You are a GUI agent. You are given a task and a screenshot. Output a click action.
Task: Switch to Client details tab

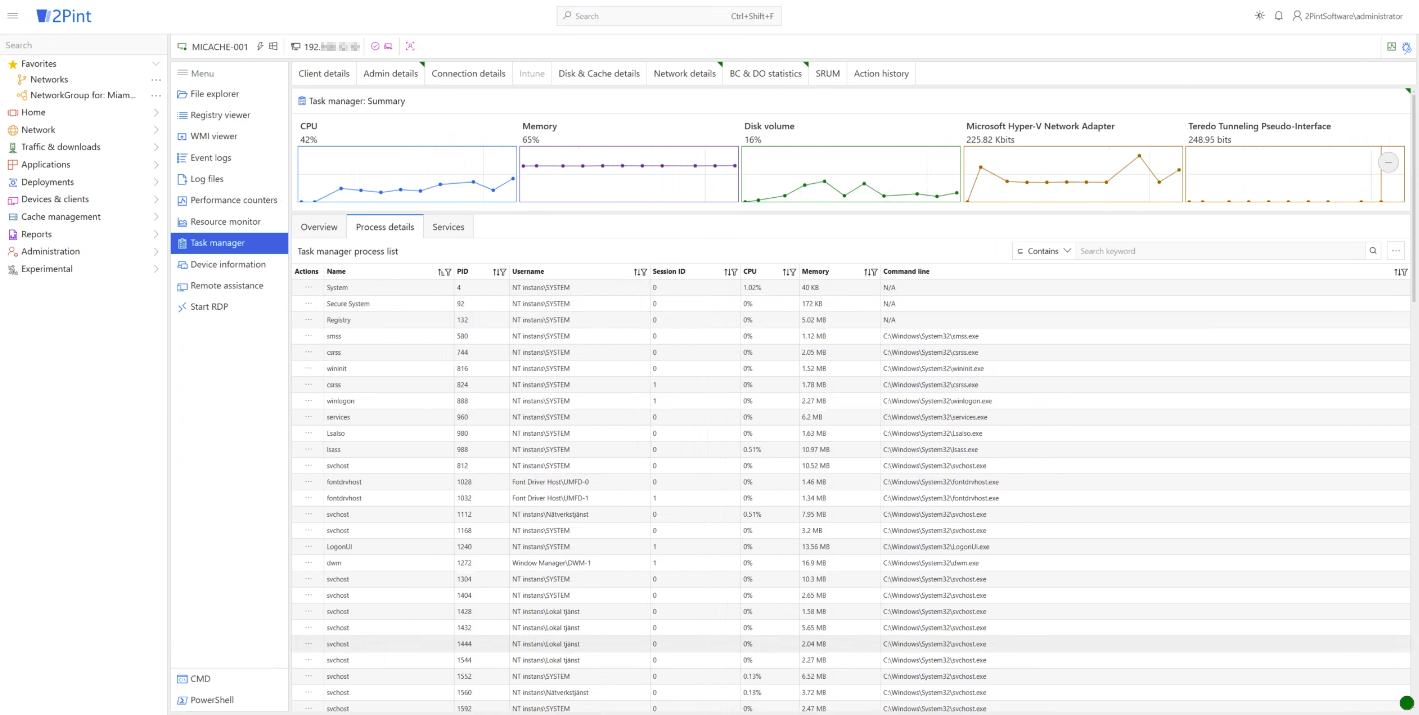pyautogui.click(x=324, y=73)
